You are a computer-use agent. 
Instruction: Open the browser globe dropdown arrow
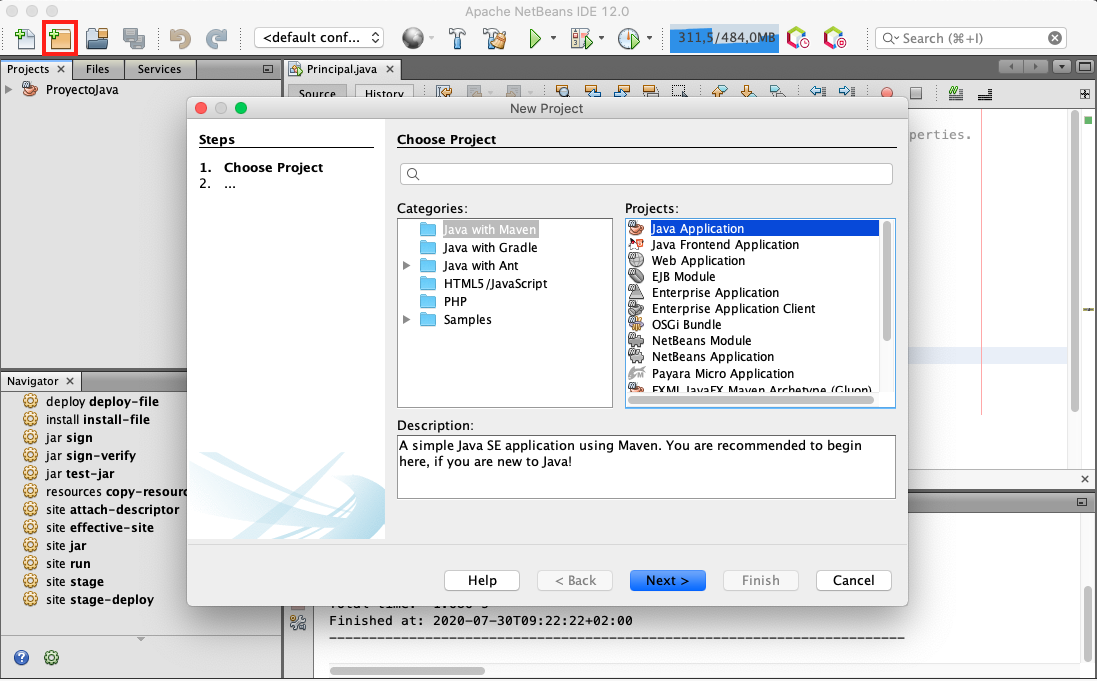pyautogui.click(x=431, y=38)
